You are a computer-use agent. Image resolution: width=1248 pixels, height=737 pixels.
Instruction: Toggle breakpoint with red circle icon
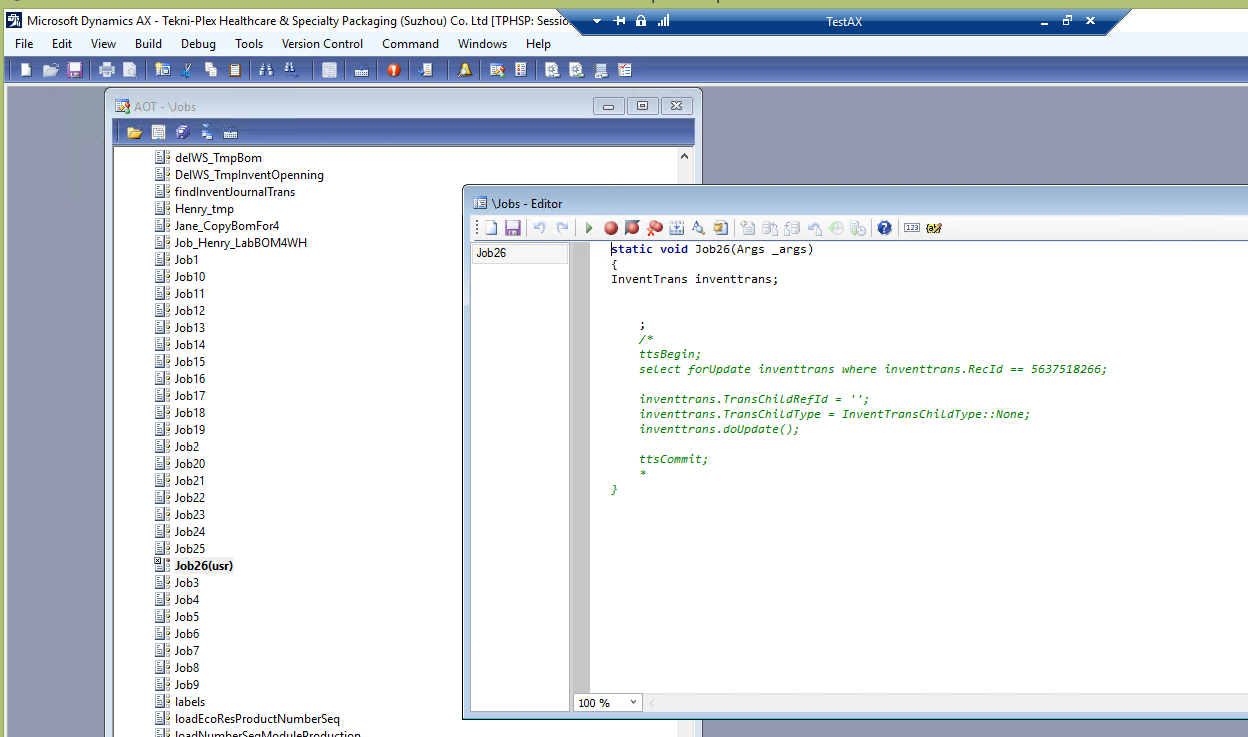(x=611, y=228)
